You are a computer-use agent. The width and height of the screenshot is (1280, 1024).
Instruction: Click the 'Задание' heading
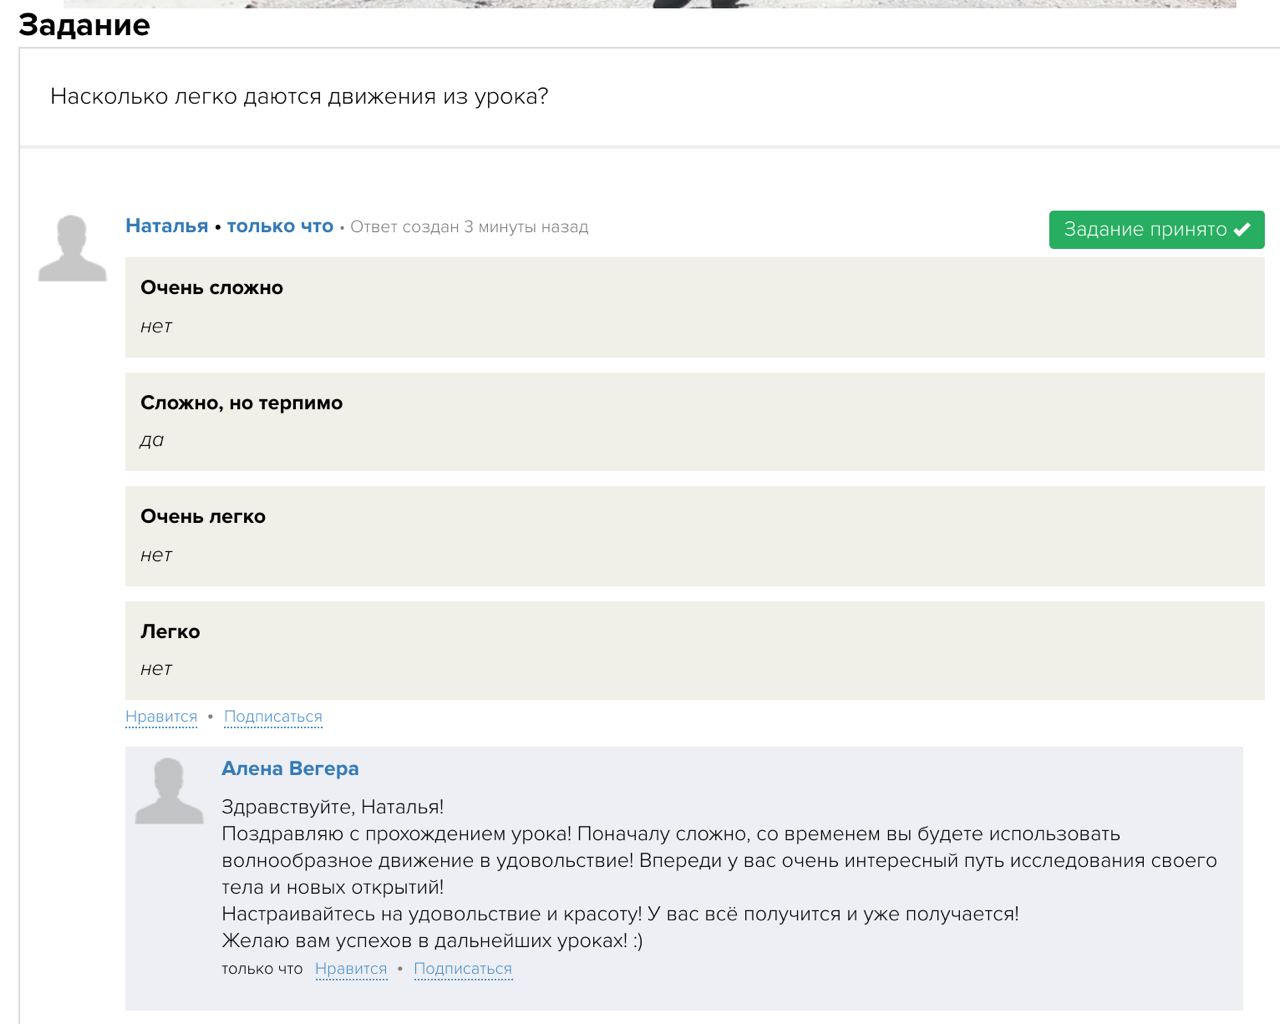(84, 25)
